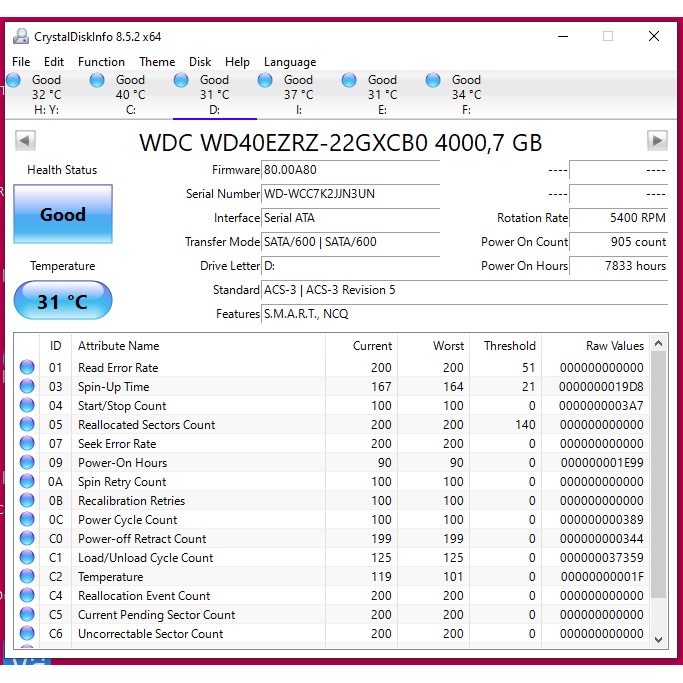Click the Interface field Serial ATA

(x=350, y=218)
